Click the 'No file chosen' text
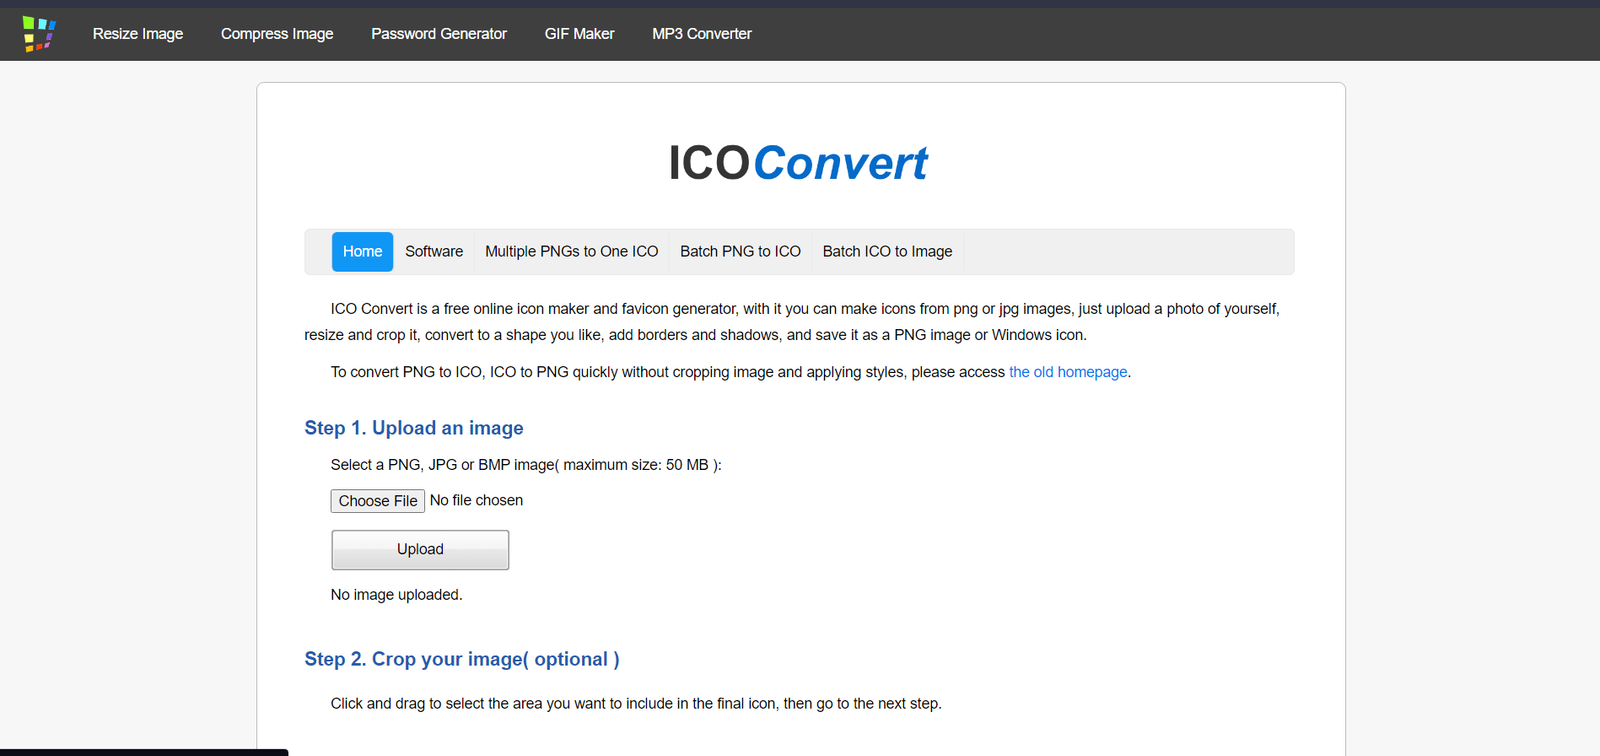Screen dimensions: 1600x756 click(x=476, y=501)
